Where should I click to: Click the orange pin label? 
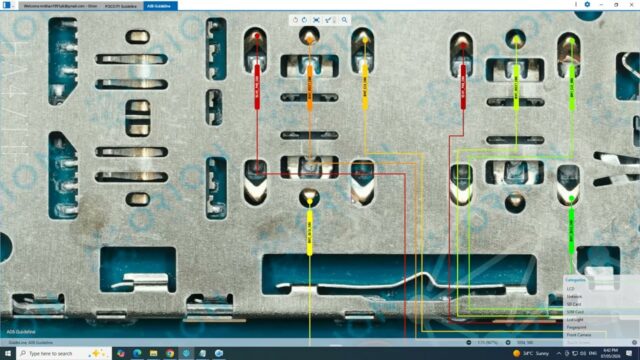[x=310, y=87]
